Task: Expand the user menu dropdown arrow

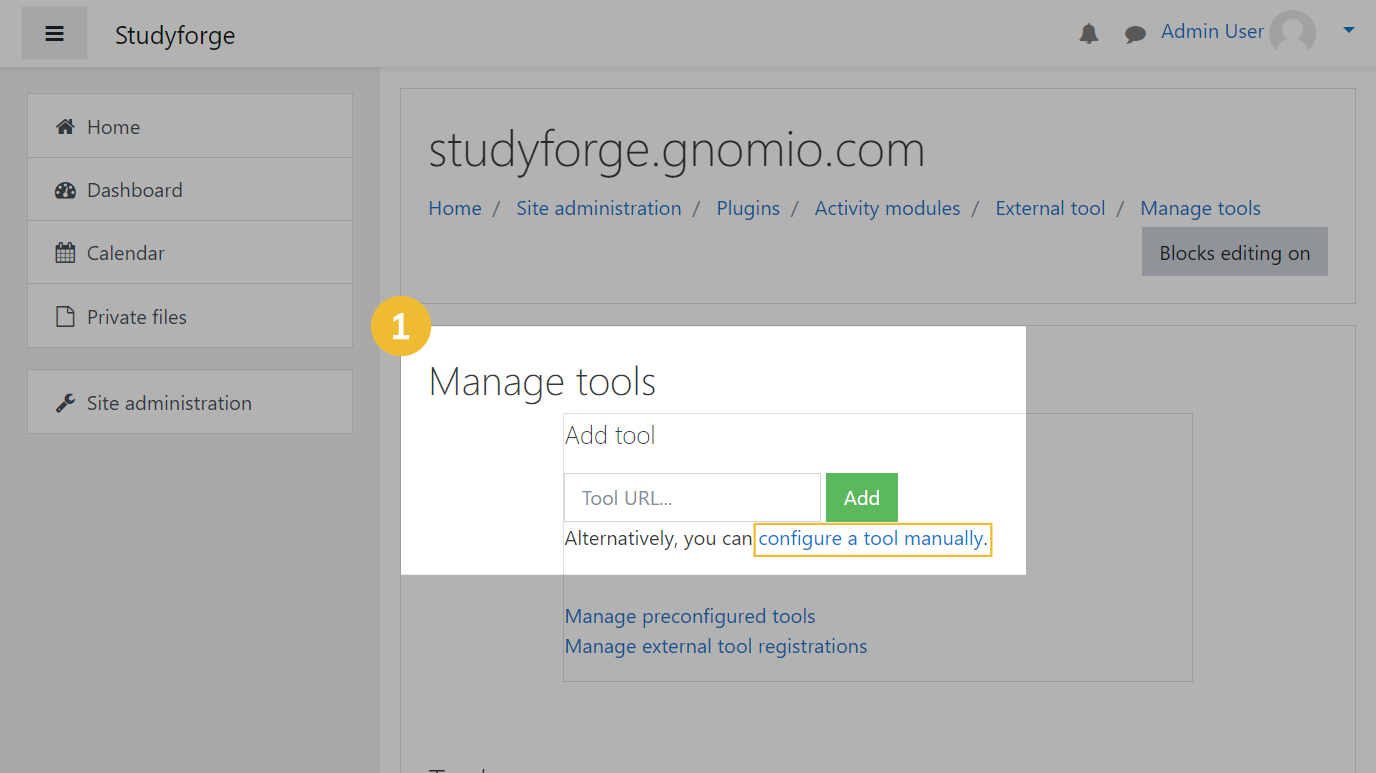Action: [x=1348, y=31]
